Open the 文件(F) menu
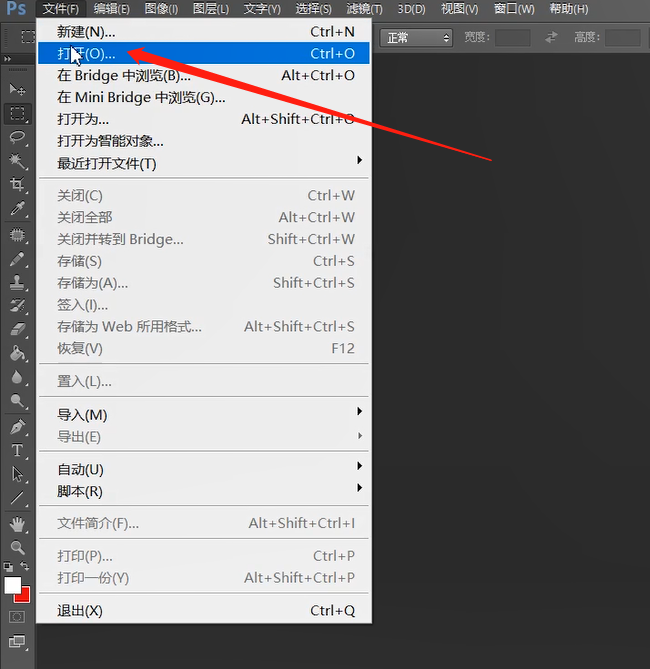Viewport: 650px width, 669px height. [61, 9]
